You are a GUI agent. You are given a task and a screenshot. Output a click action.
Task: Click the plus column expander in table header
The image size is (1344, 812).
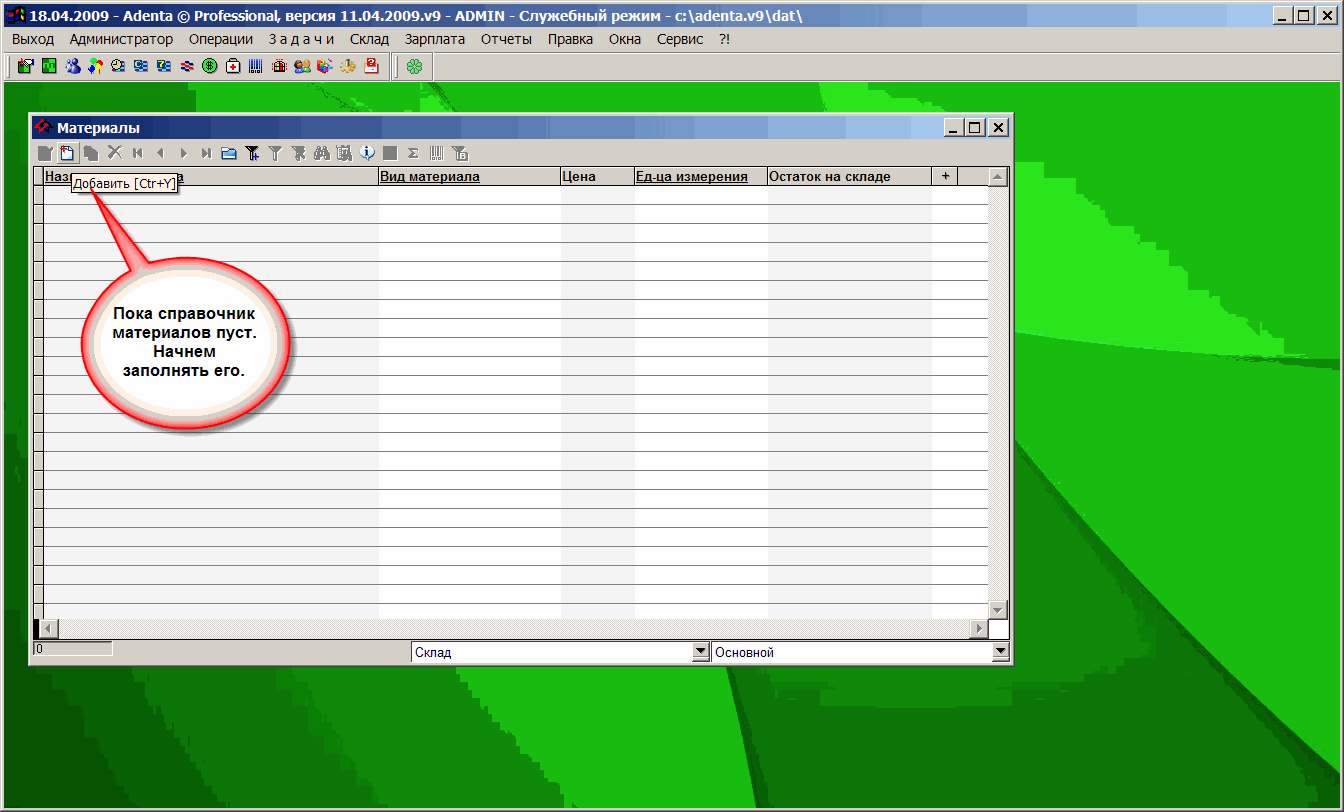click(x=945, y=176)
